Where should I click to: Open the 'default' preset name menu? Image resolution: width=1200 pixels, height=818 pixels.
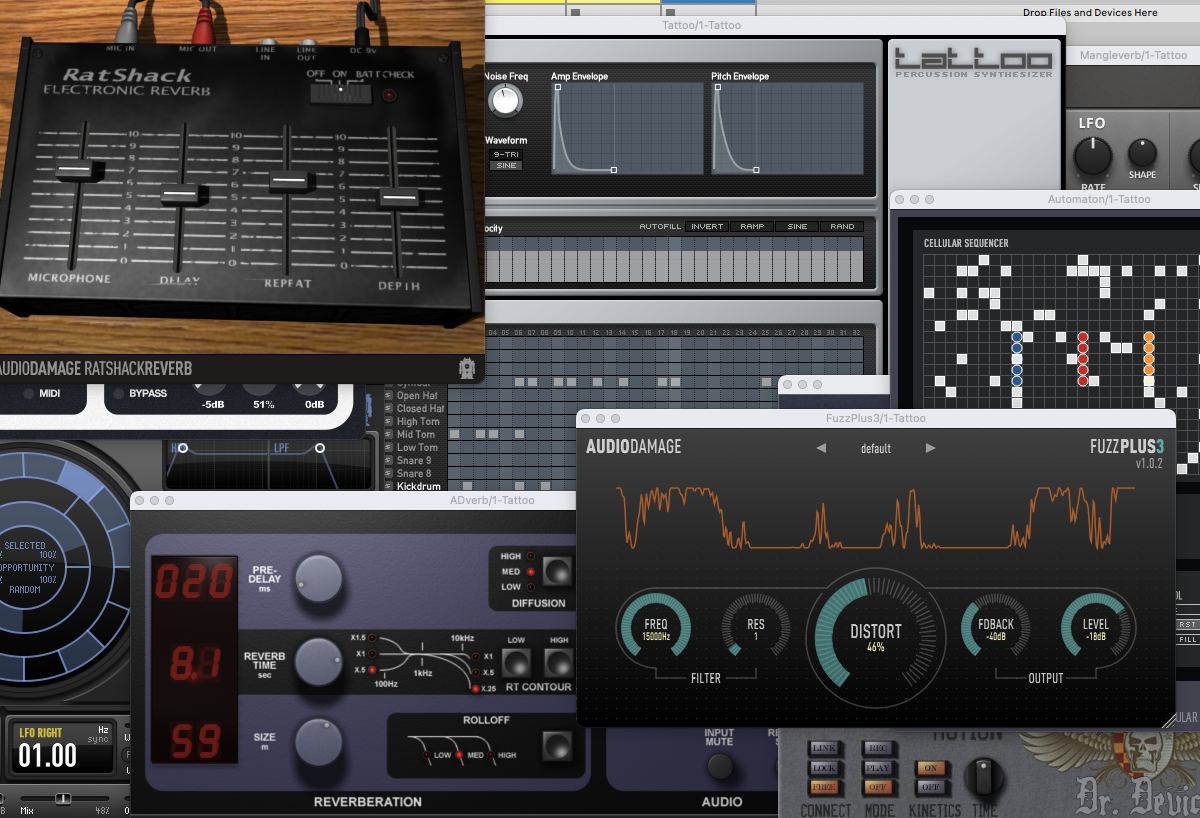[875, 449]
